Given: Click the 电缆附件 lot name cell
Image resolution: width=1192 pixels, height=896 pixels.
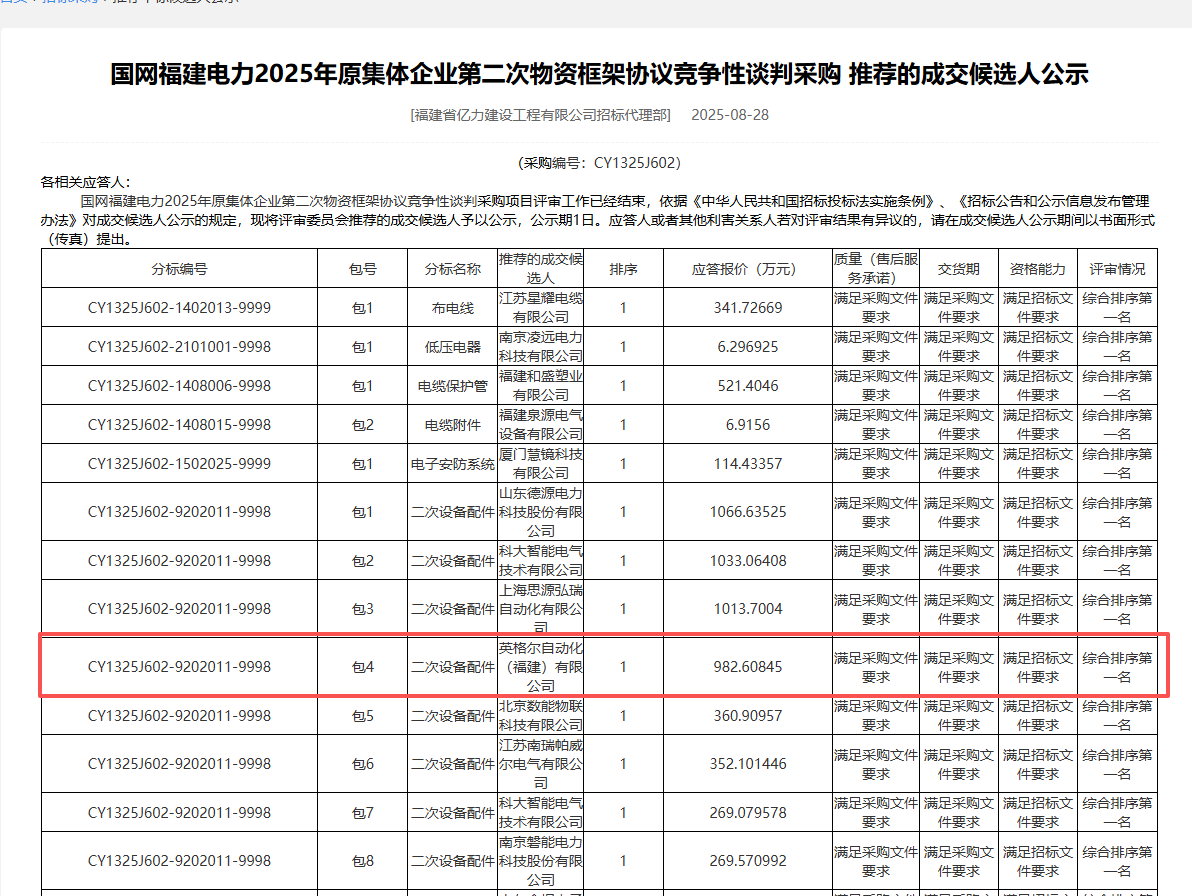Looking at the screenshot, I should coord(453,425).
